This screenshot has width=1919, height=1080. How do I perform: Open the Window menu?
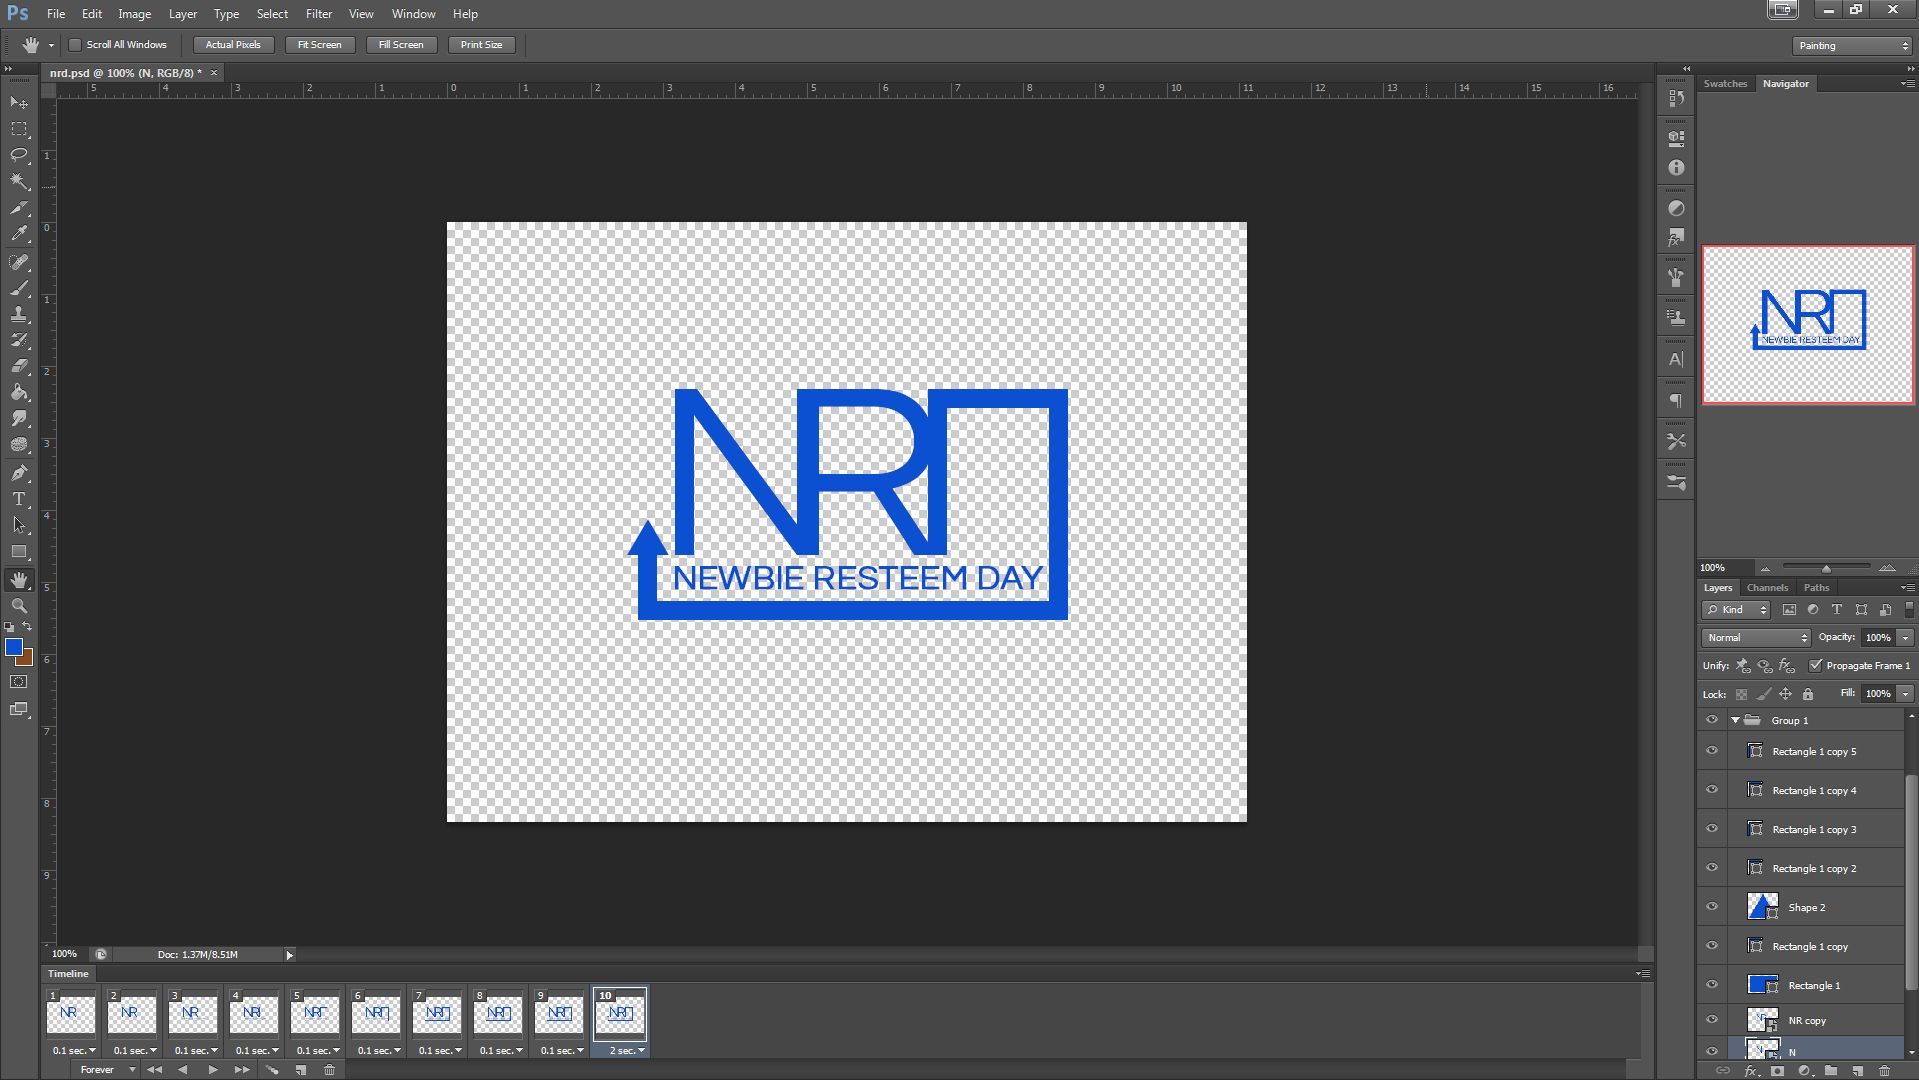413,14
